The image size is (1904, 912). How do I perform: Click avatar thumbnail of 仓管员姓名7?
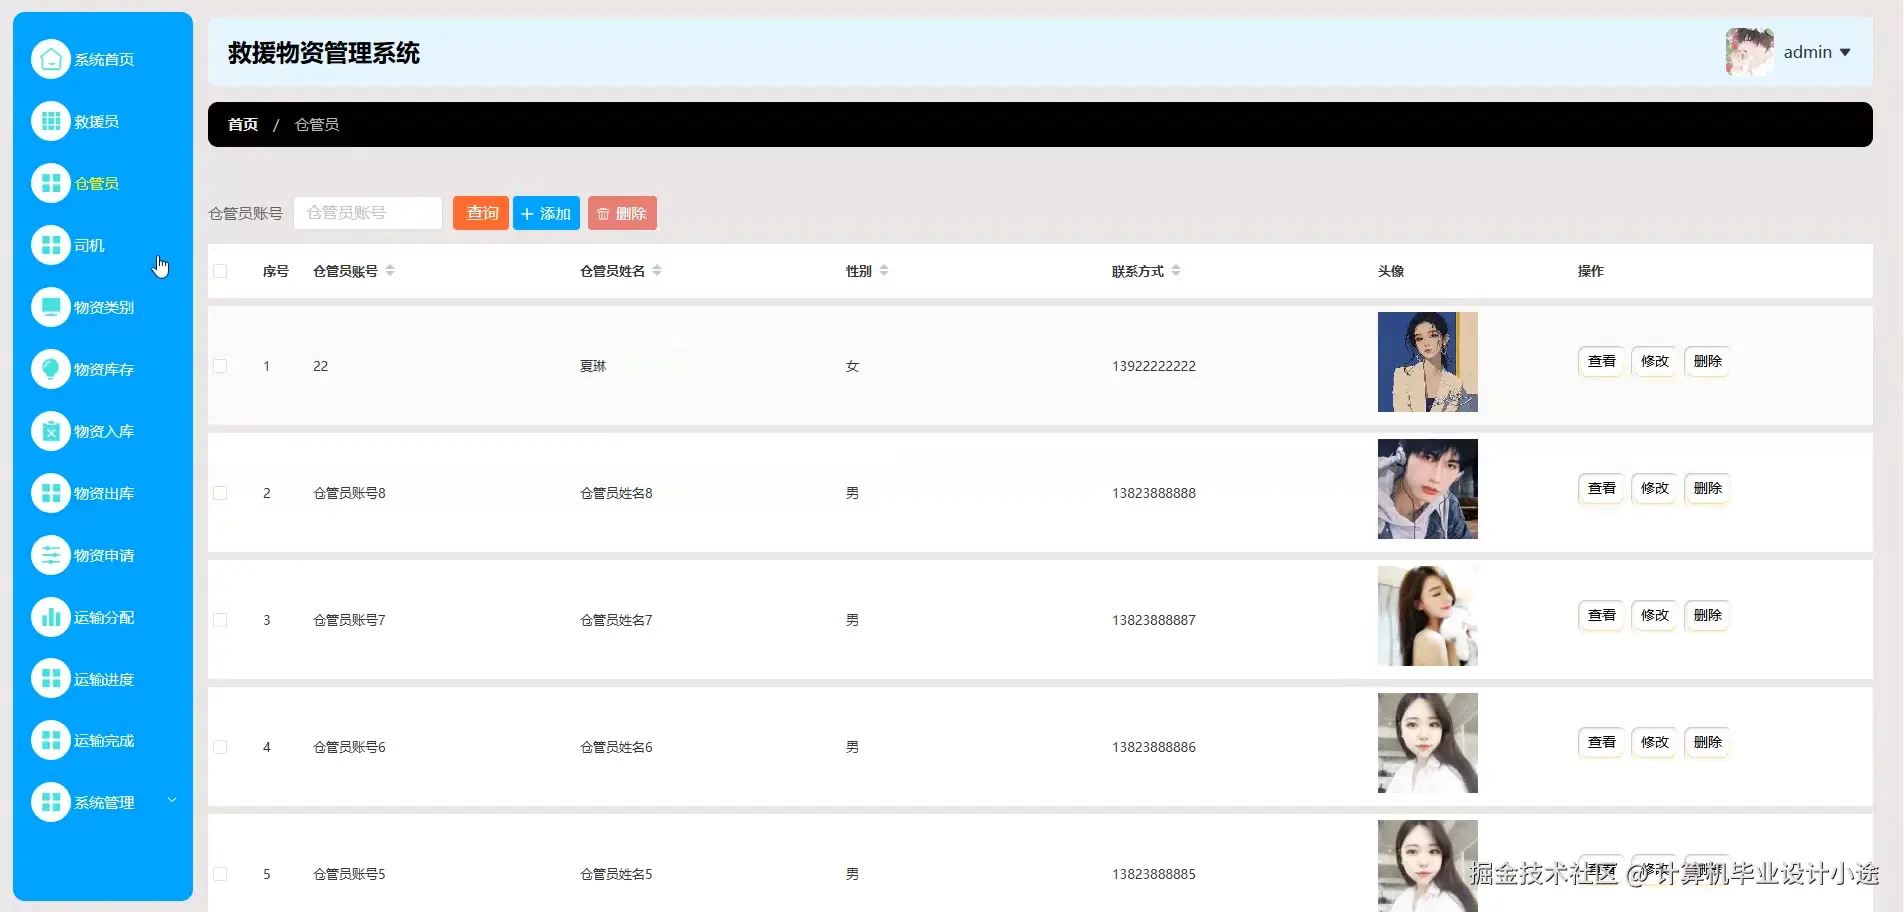point(1428,616)
